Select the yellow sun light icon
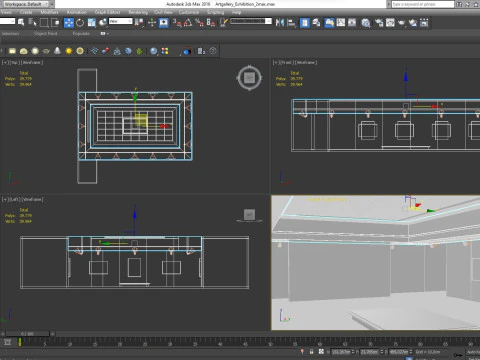Viewport: 480px width, 360px height. pos(69,51)
